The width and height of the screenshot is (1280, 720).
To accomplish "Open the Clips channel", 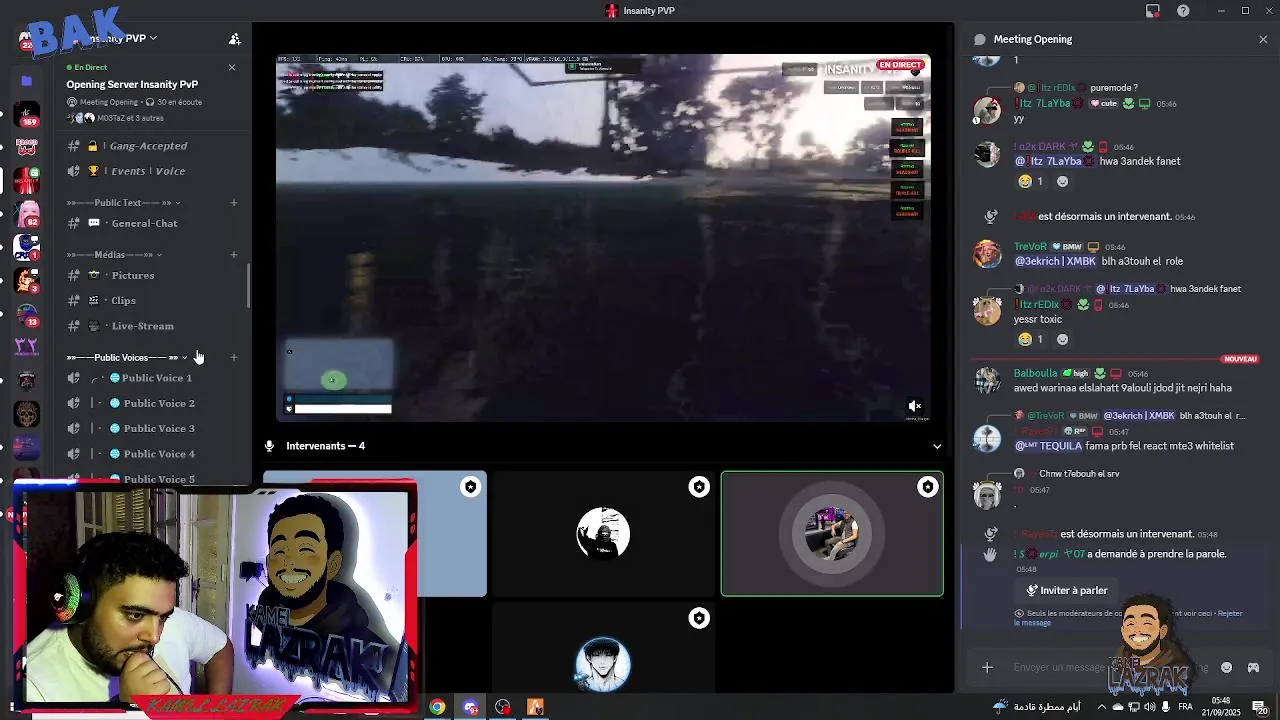I will coord(149,301).
